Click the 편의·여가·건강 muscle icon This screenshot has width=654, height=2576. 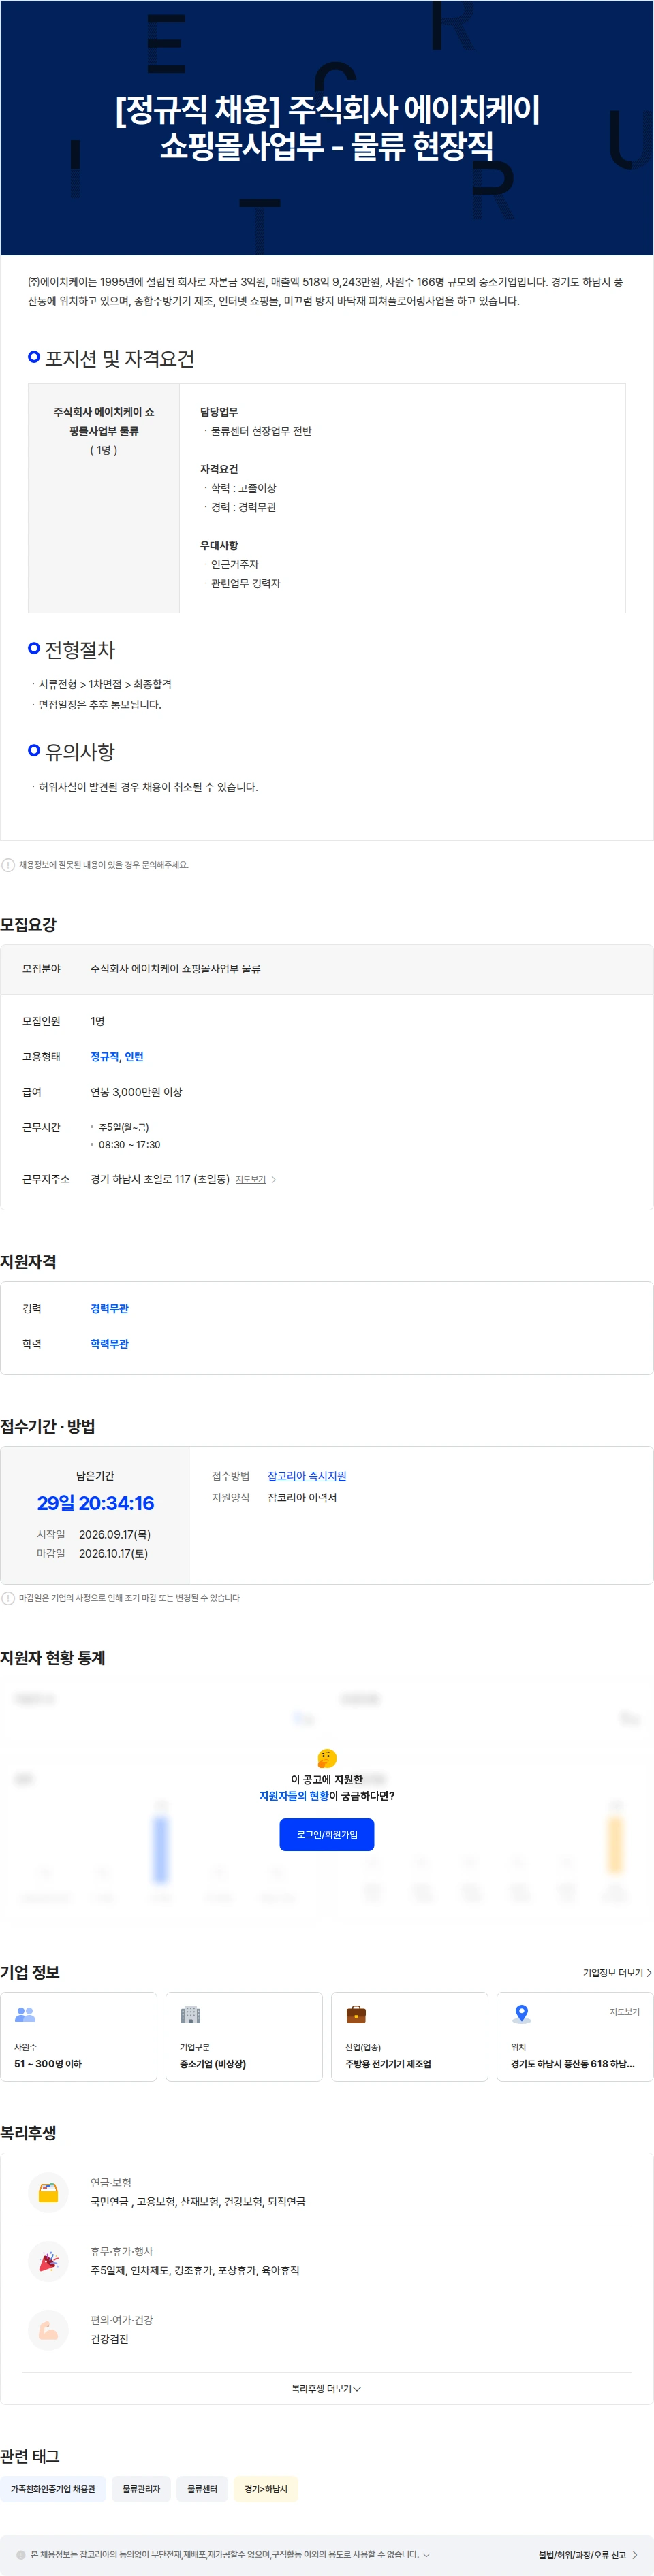tap(48, 2330)
